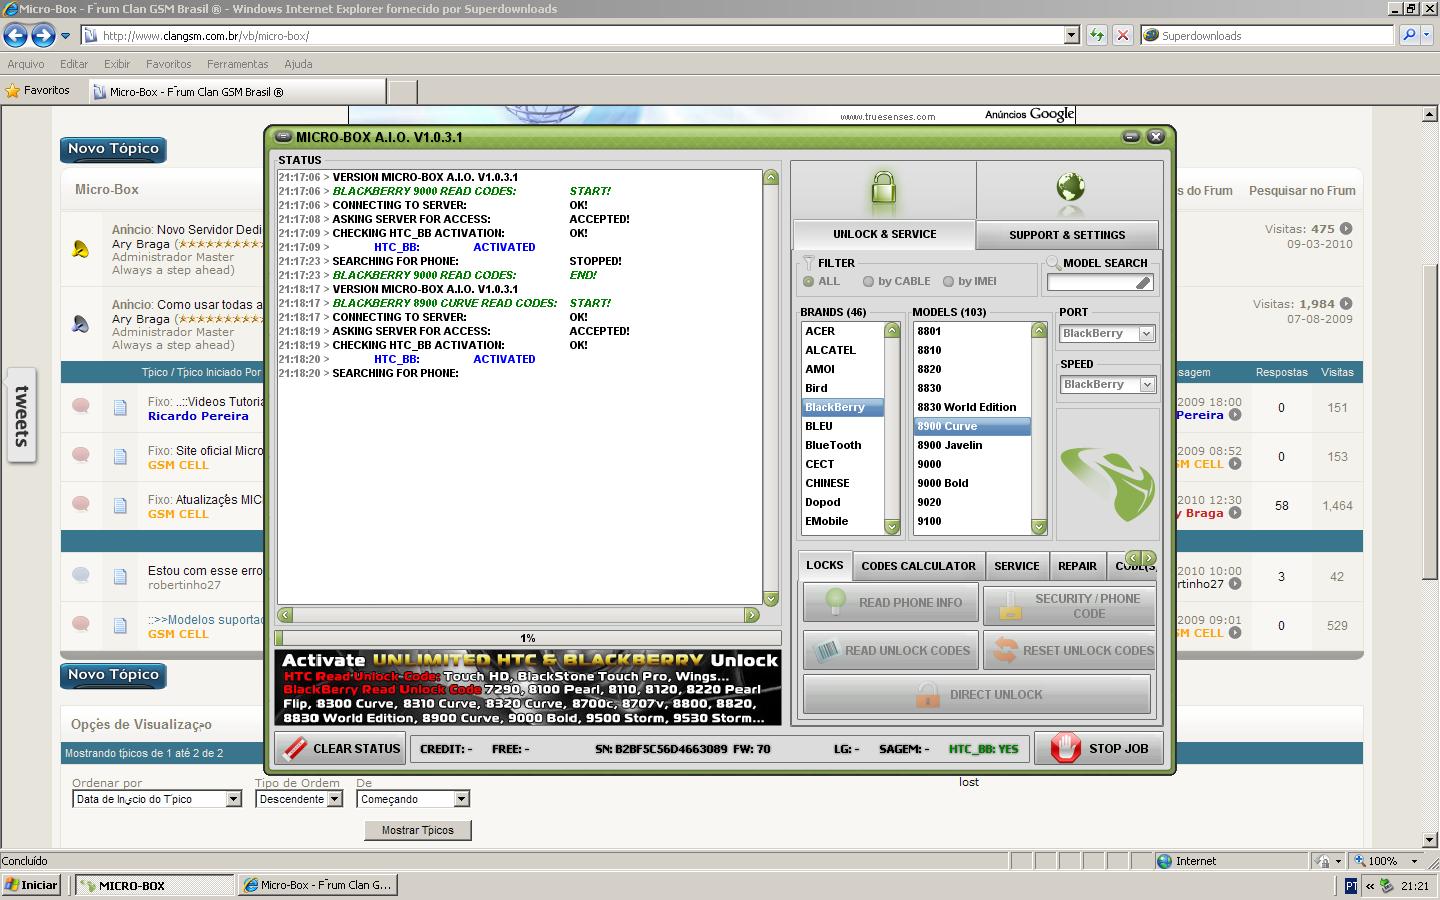The height and width of the screenshot is (900, 1440).
Task: Click the magnifier icon beside Model Search
Action: pyautogui.click(x=1053, y=263)
